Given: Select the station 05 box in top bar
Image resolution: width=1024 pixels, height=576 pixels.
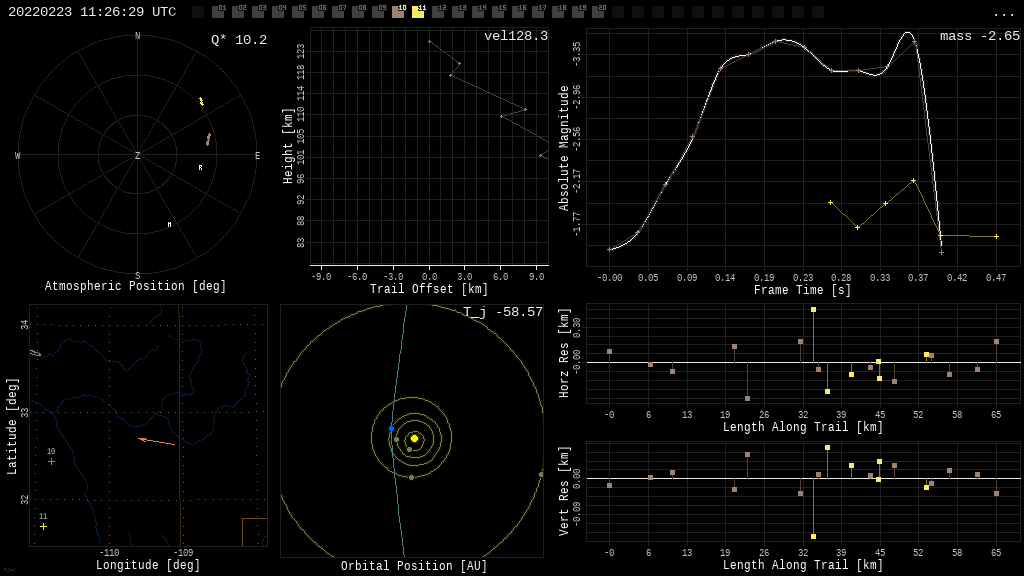Looking at the screenshot, I should 298,12.
